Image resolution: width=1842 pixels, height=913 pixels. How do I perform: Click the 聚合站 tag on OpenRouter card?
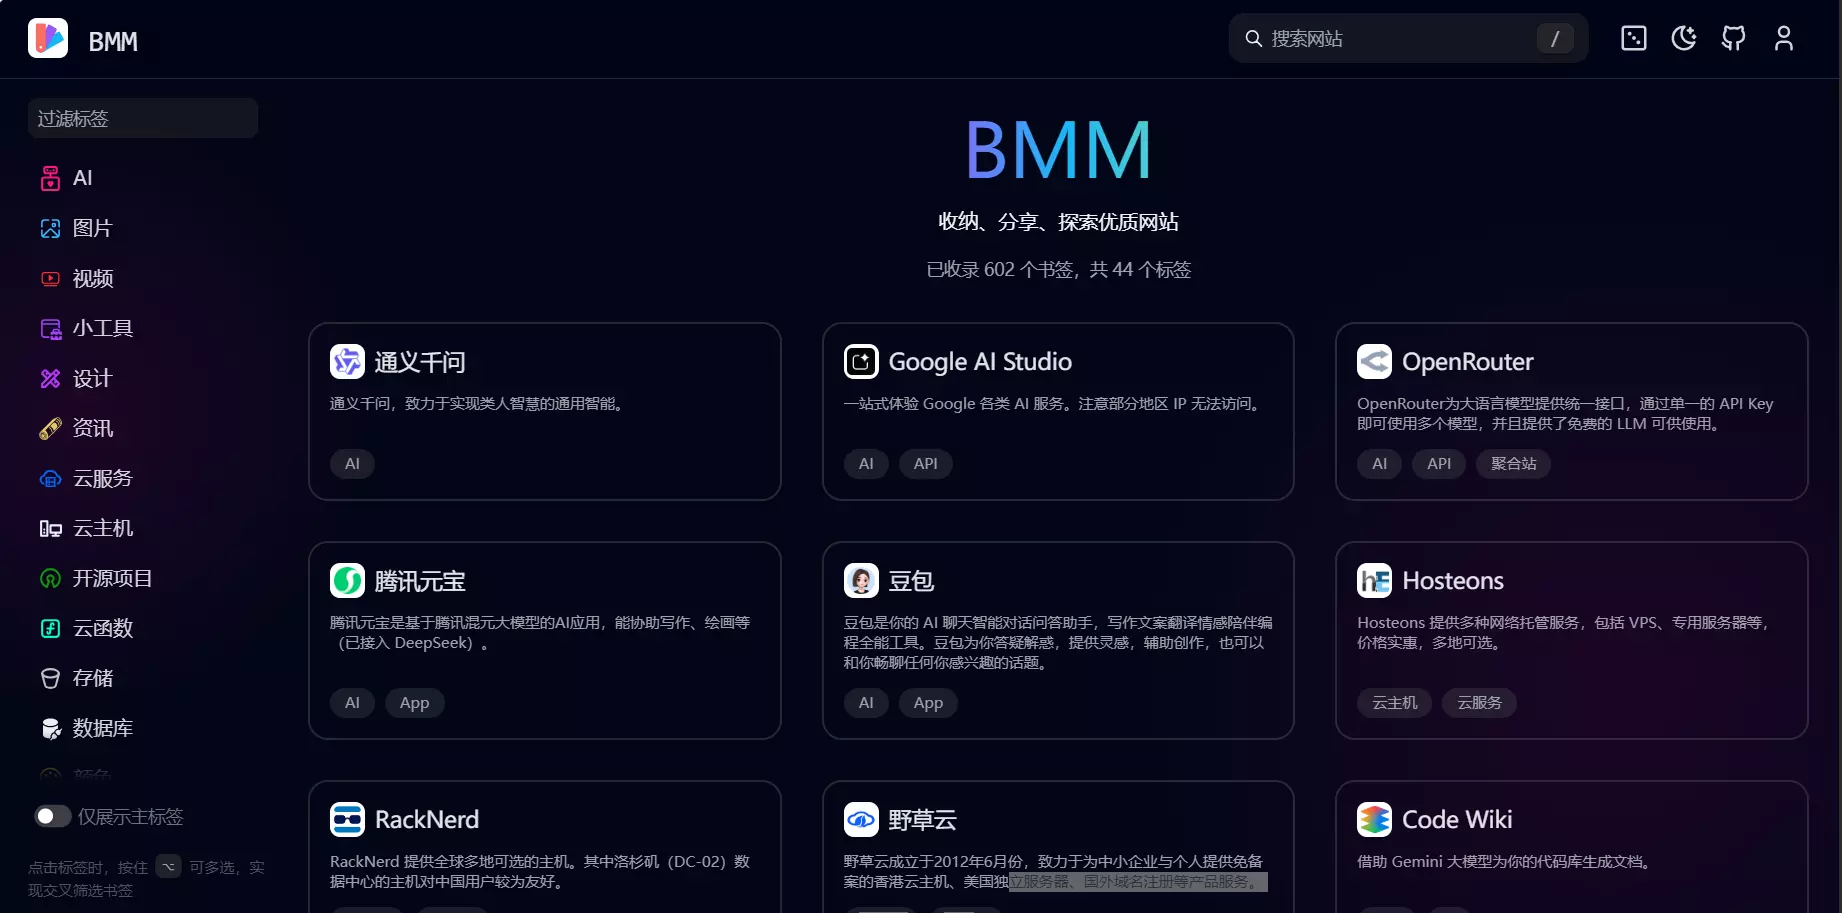(x=1513, y=463)
